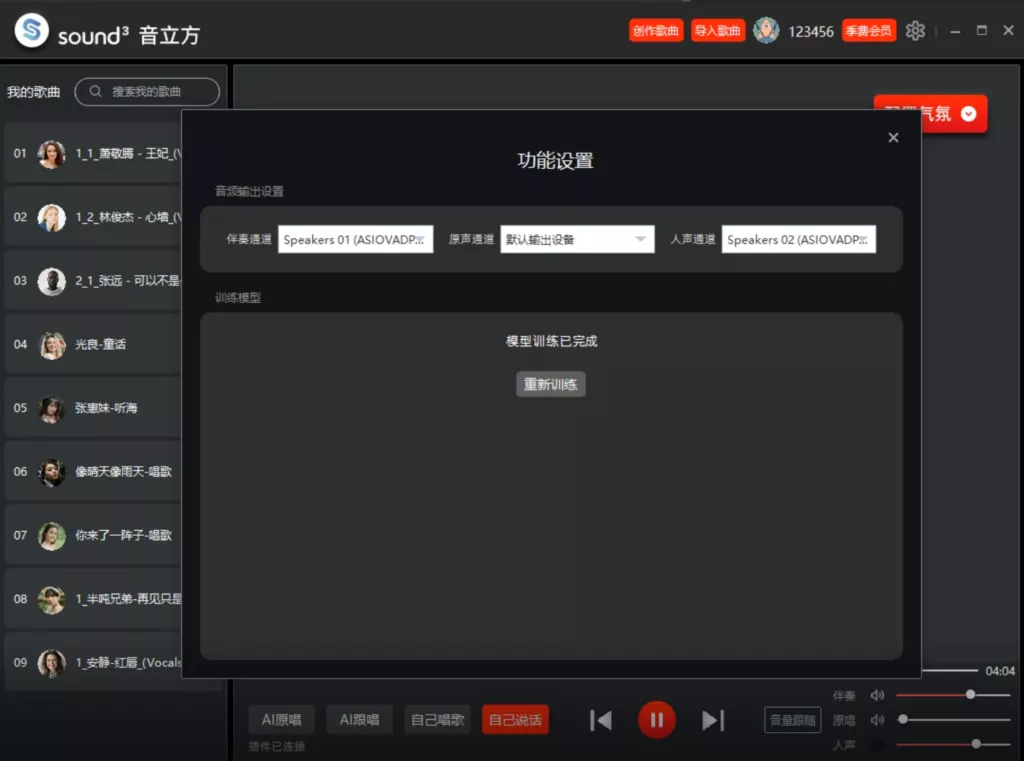This screenshot has height=761, width=1024.
Task: Pause playback with the red pause button
Action: (x=656, y=720)
